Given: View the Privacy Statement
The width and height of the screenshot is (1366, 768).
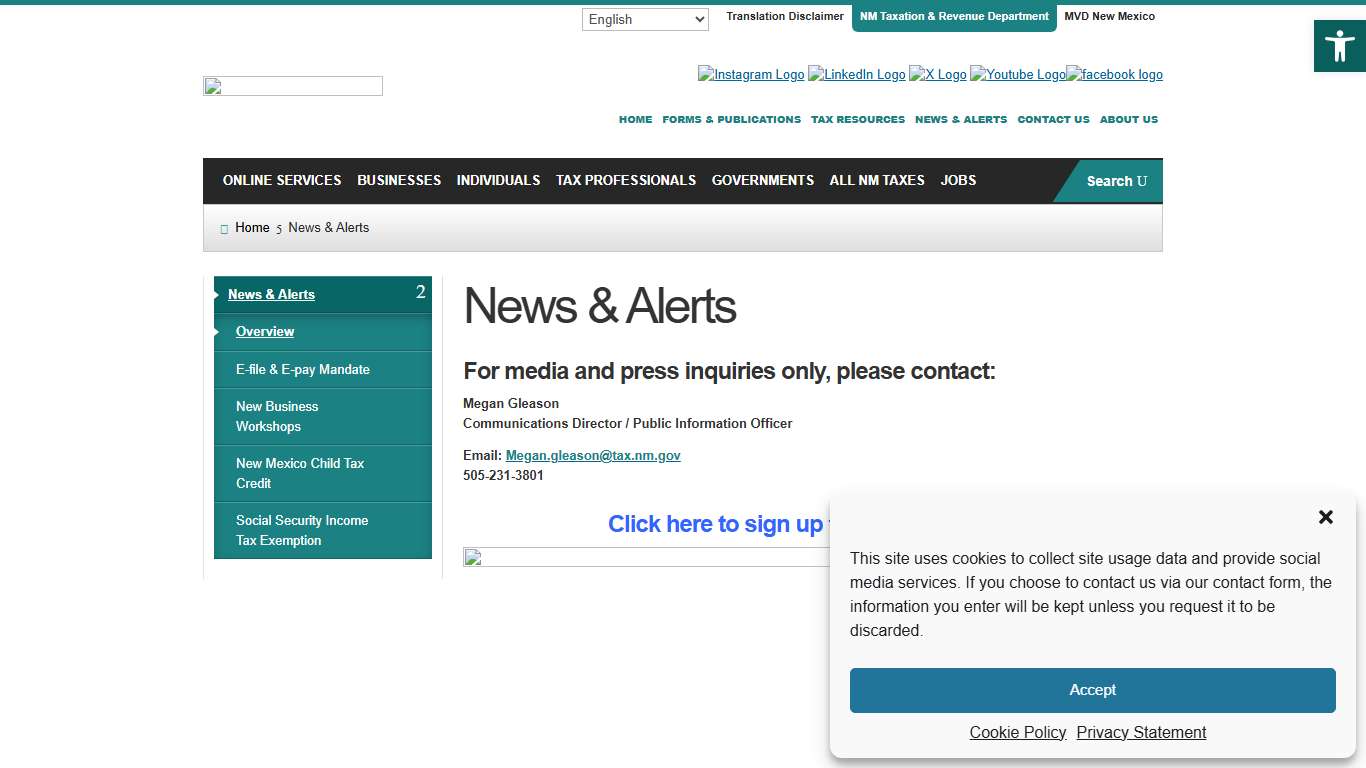Looking at the screenshot, I should (x=1141, y=732).
